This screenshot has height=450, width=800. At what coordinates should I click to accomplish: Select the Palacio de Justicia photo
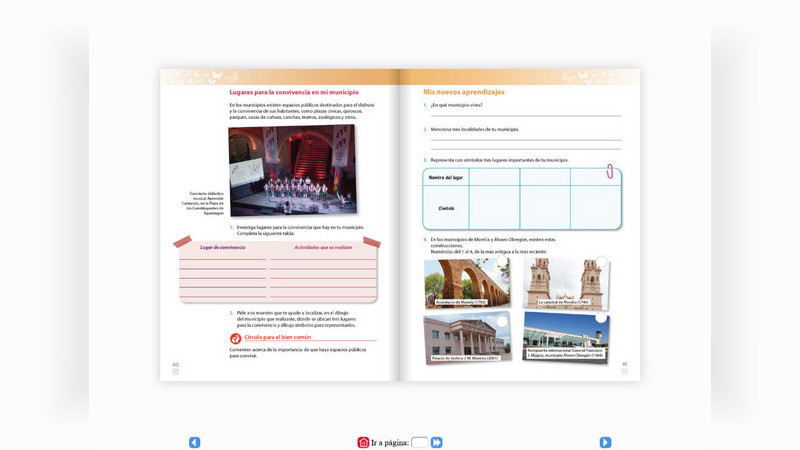(467, 337)
